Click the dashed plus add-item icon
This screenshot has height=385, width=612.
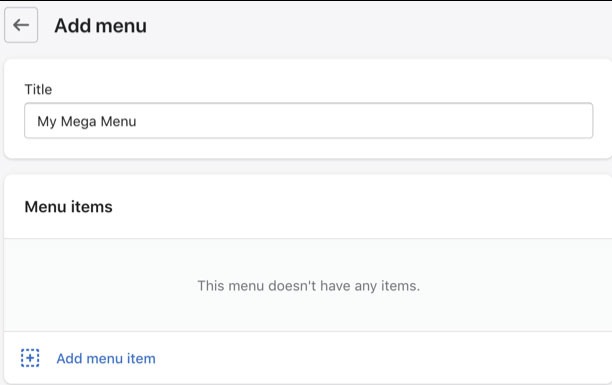[x=30, y=358]
